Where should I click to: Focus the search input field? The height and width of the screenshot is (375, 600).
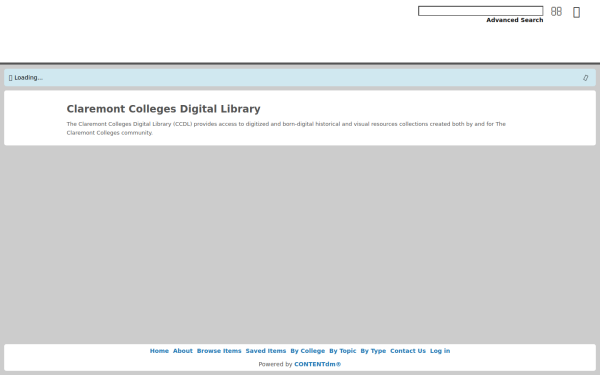point(481,11)
